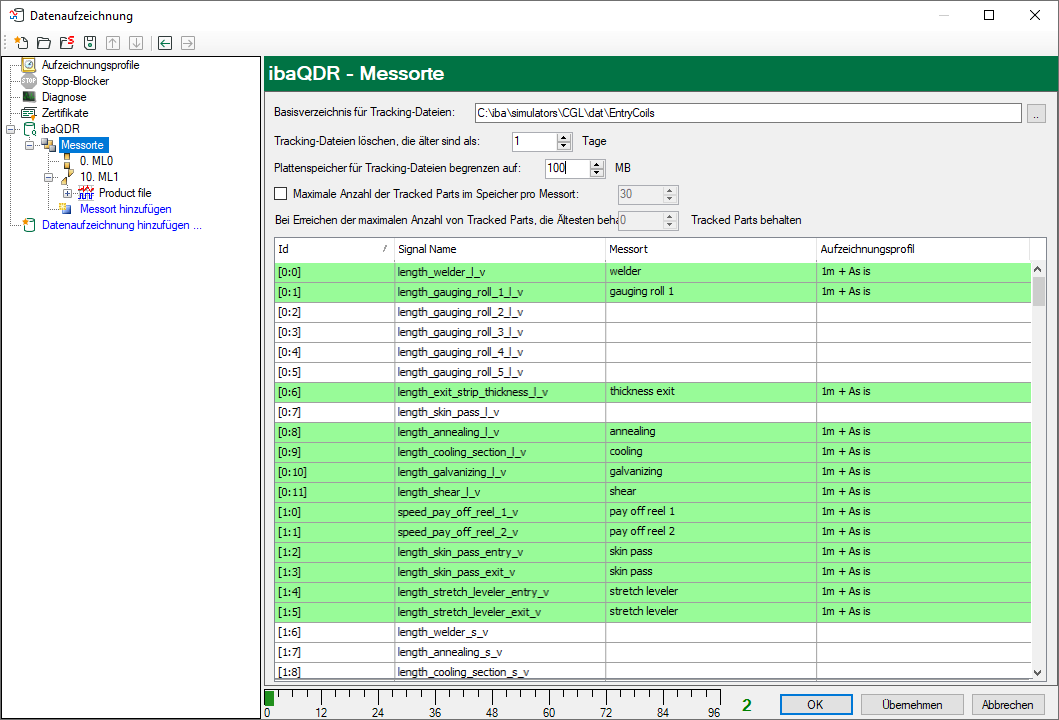
Task: Click the Messort hinzufügen icon
Action: tap(65, 209)
